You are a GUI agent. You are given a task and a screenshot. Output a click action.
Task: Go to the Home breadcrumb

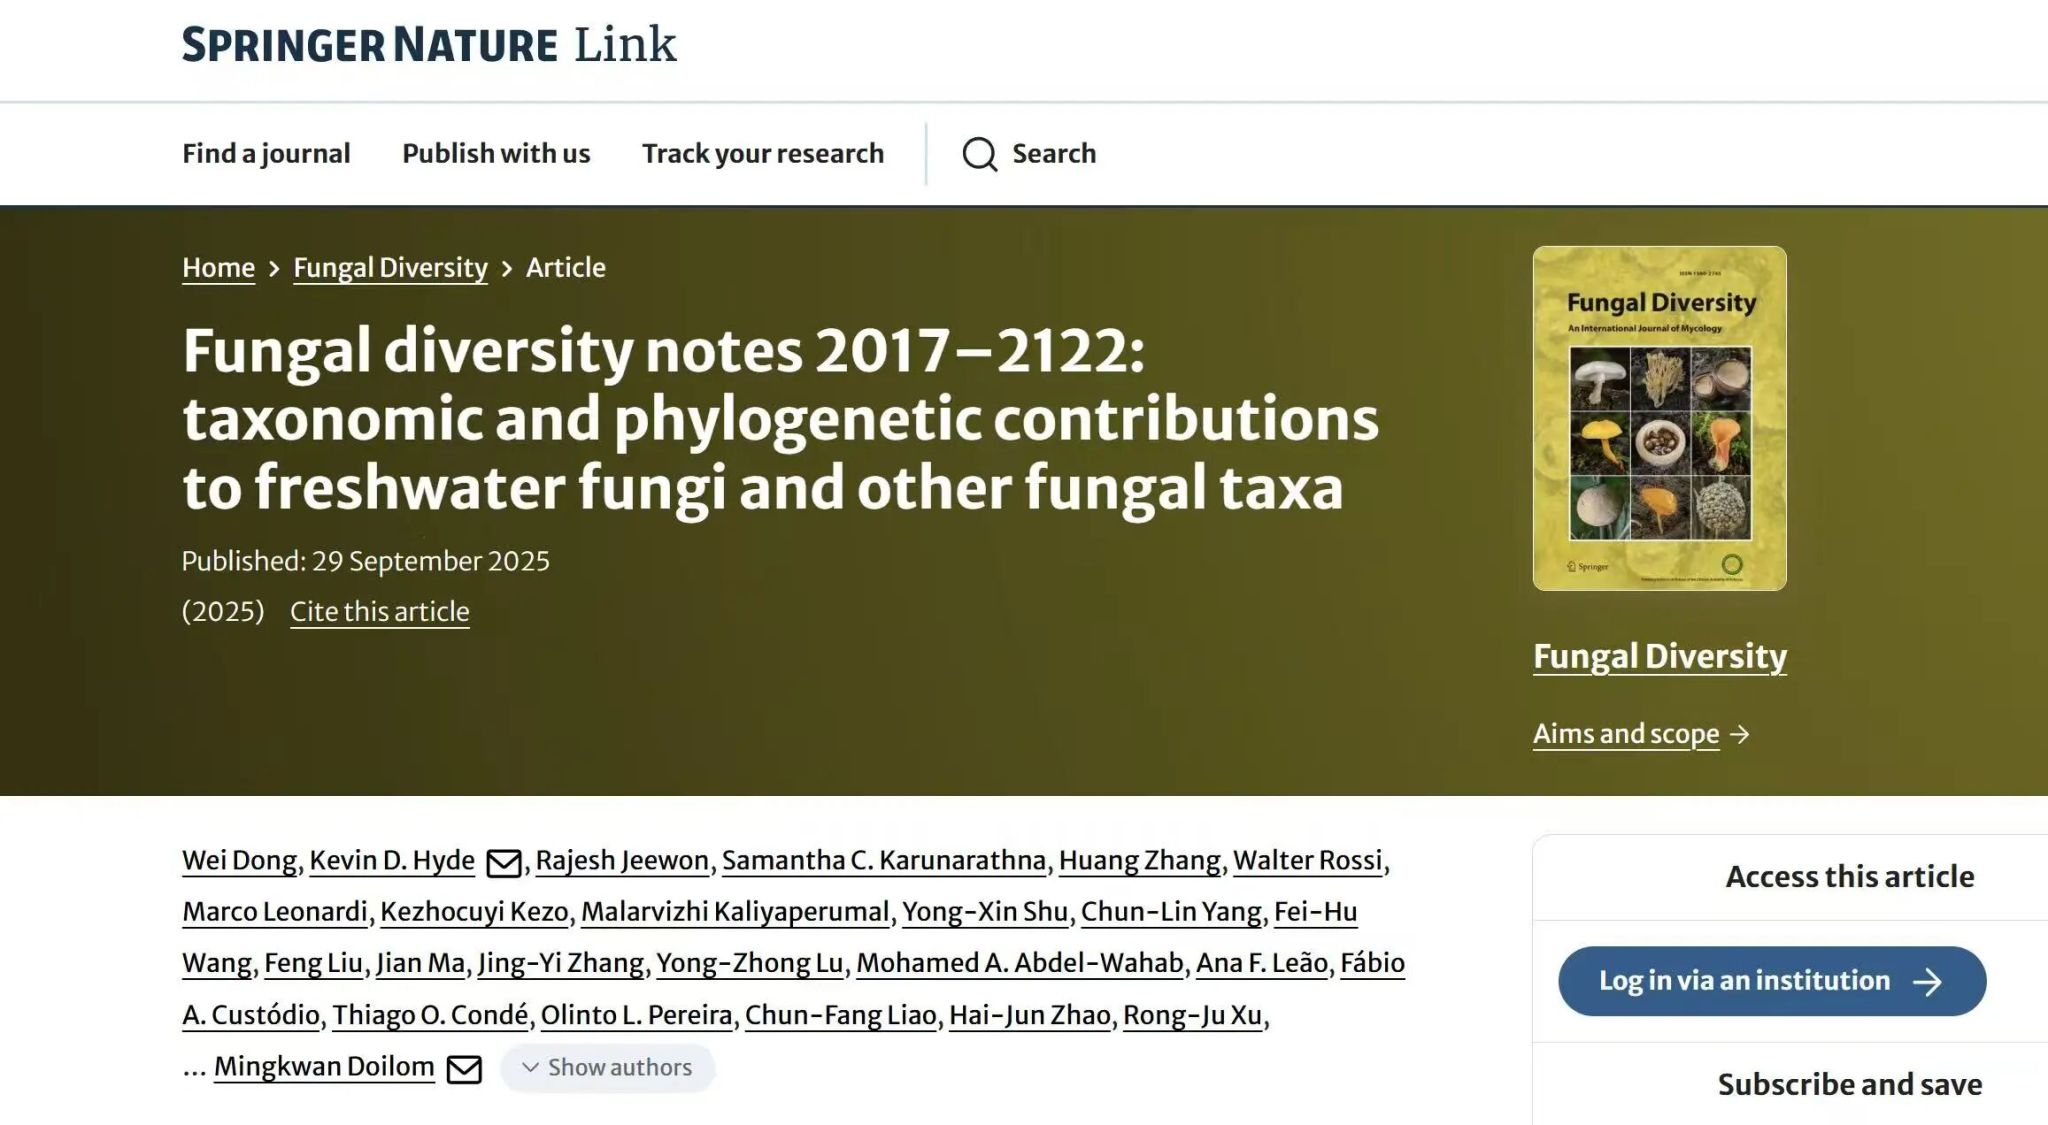[218, 268]
